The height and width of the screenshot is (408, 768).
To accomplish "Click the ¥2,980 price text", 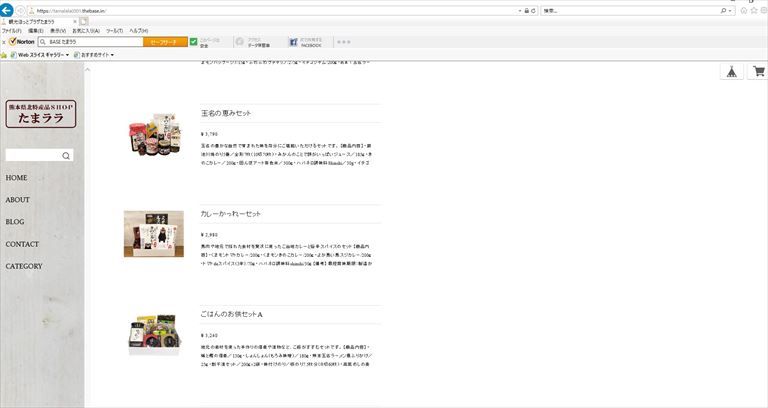I will (x=209, y=235).
